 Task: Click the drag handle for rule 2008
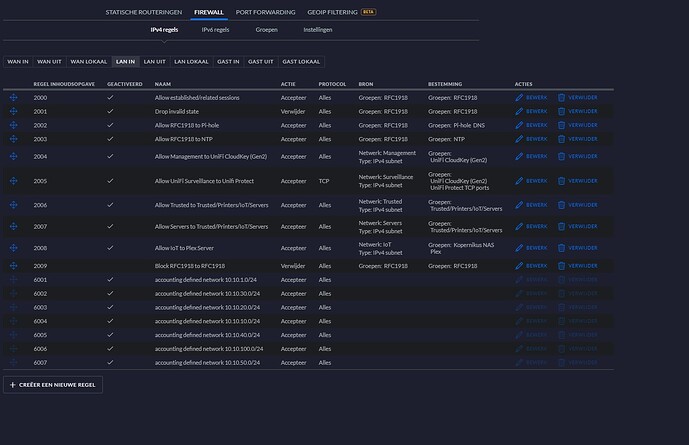click(x=13, y=247)
